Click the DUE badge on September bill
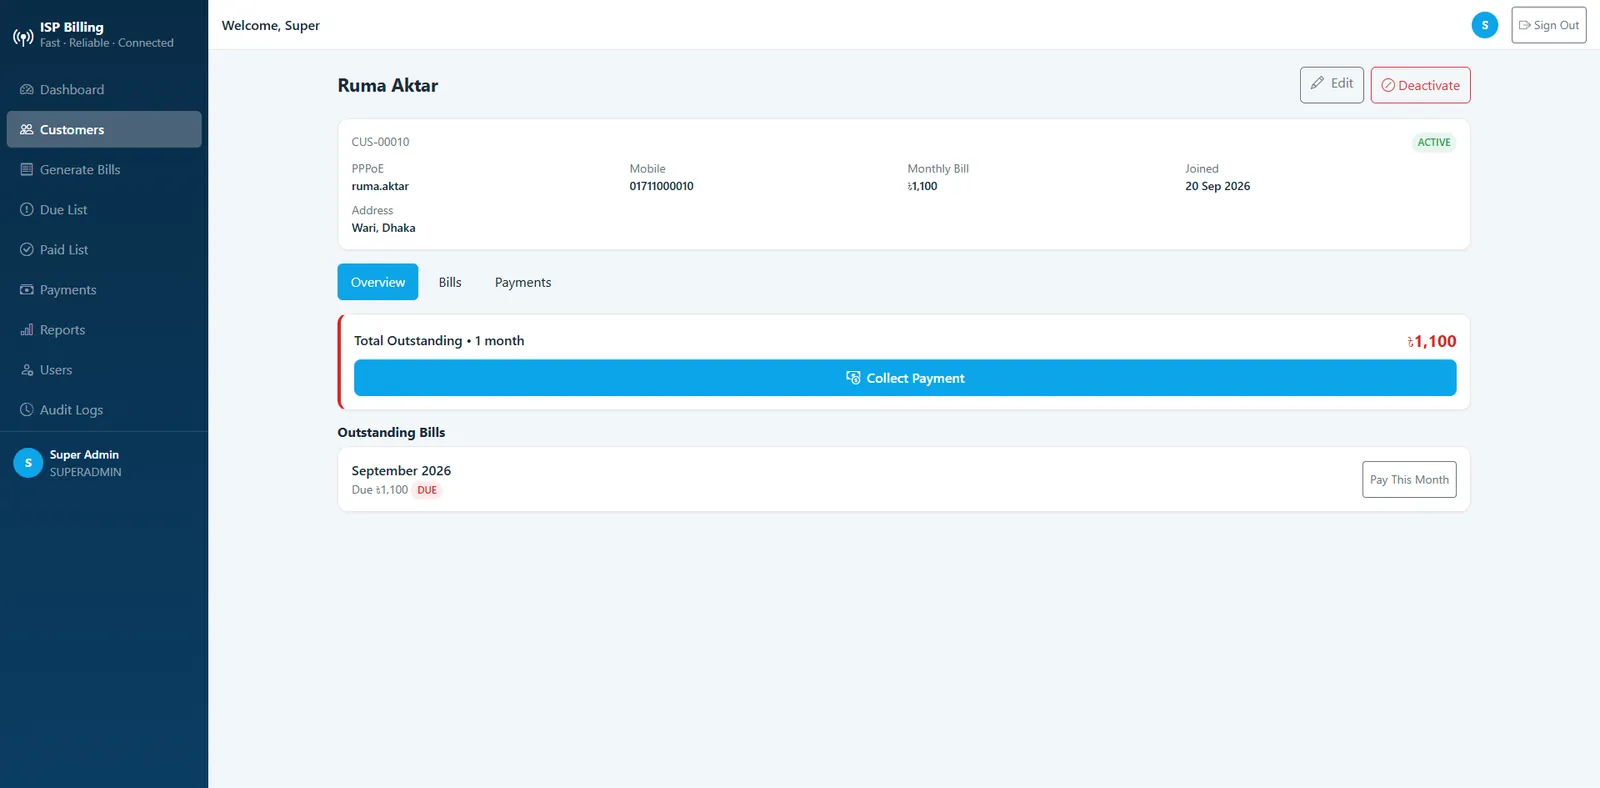Image resolution: width=1600 pixels, height=788 pixels. click(x=427, y=490)
